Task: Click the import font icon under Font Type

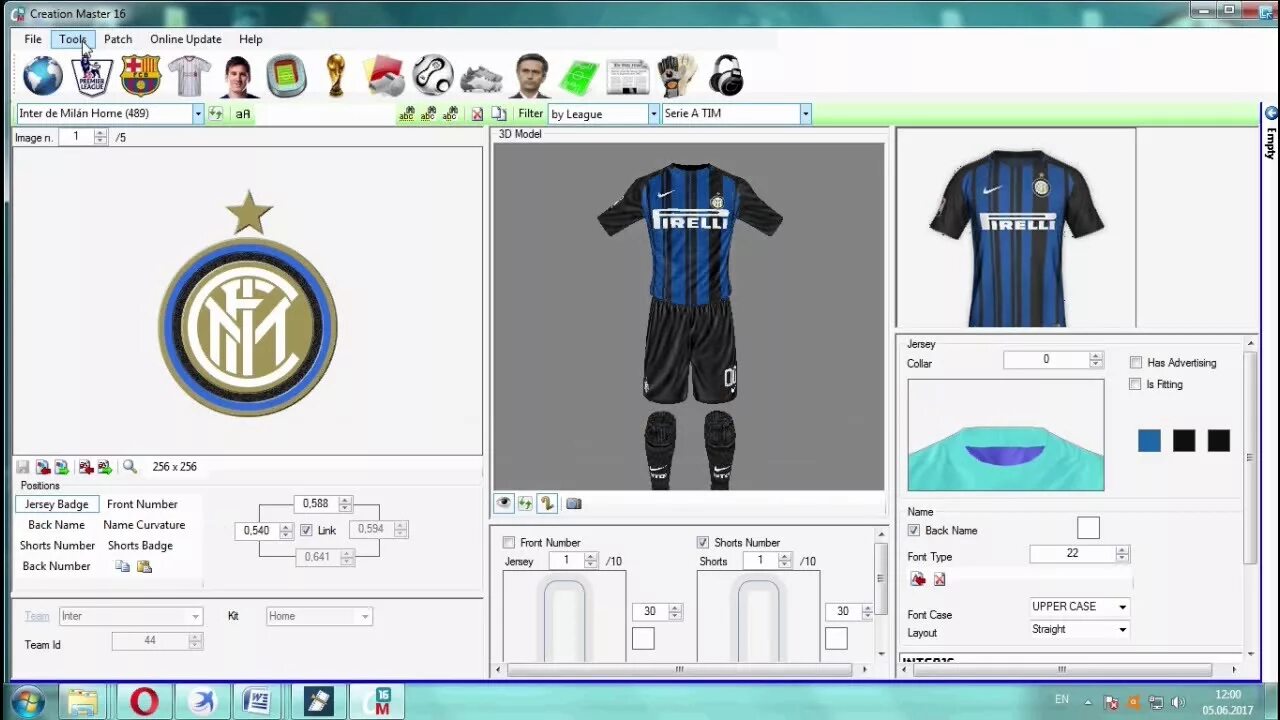Action: click(918, 579)
